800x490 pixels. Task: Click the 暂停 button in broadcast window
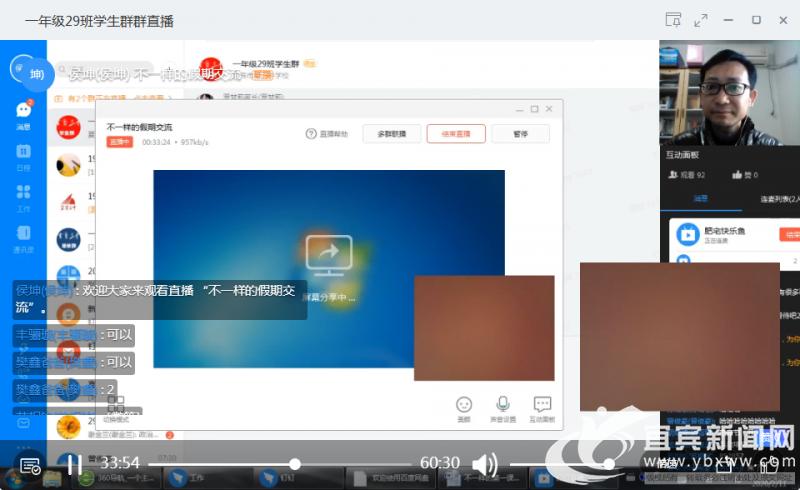(520, 134)
